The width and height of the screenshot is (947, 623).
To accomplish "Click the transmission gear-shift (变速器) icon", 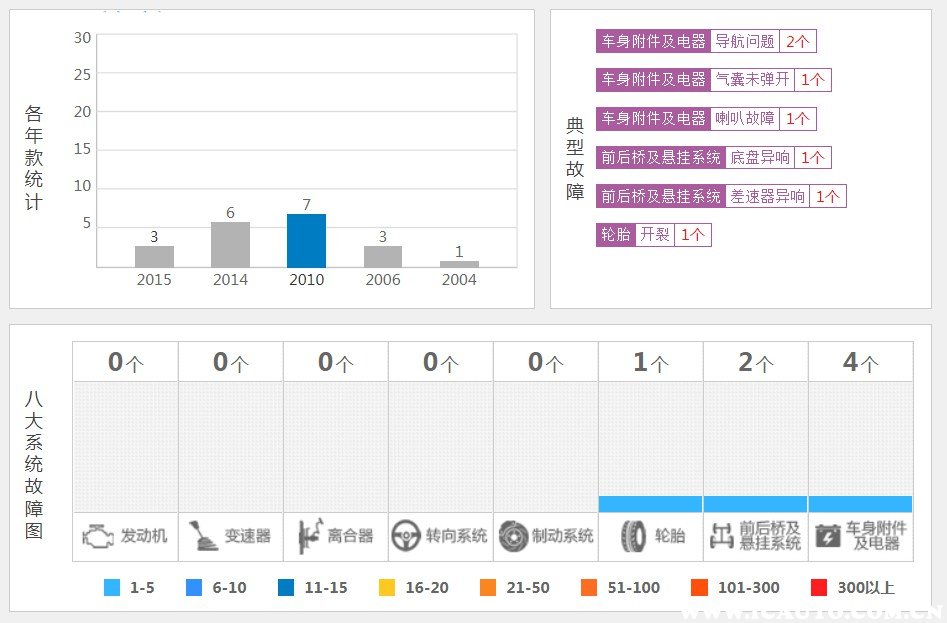I will pos(204,536).
